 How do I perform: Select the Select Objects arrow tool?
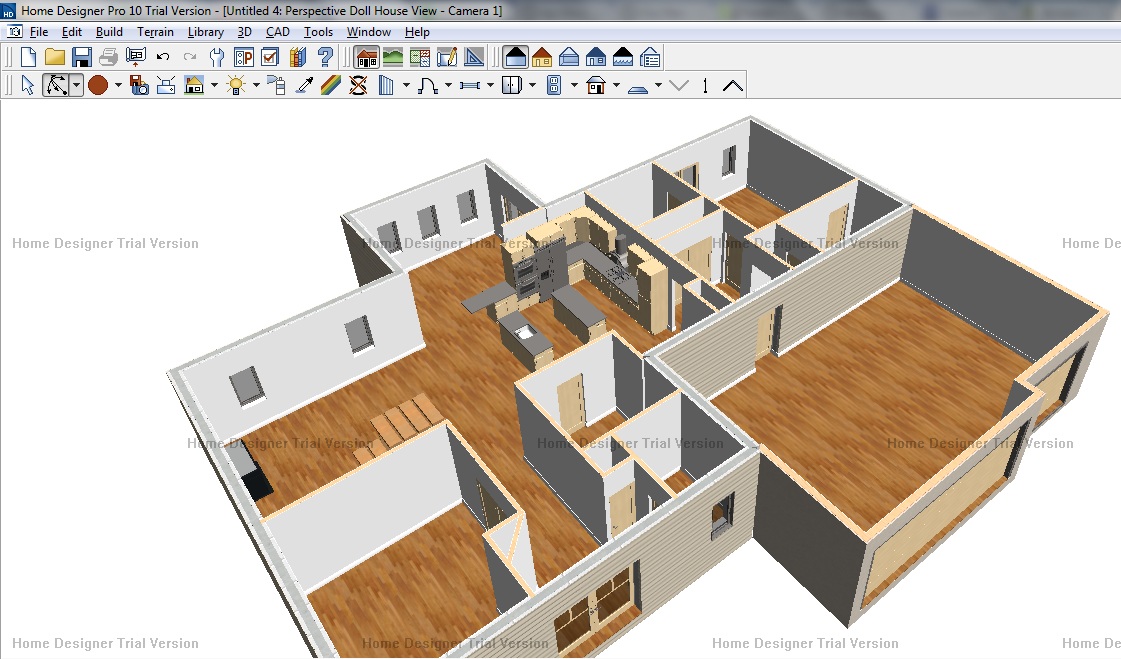[27, 86]
